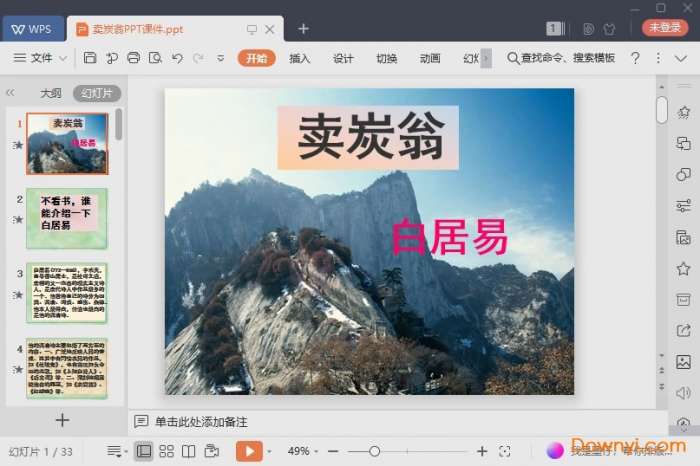This screenshot has height=466, width=700.
Task: Add a new slide with plus button
Action: pyautogui.click(x=62, y=420)
